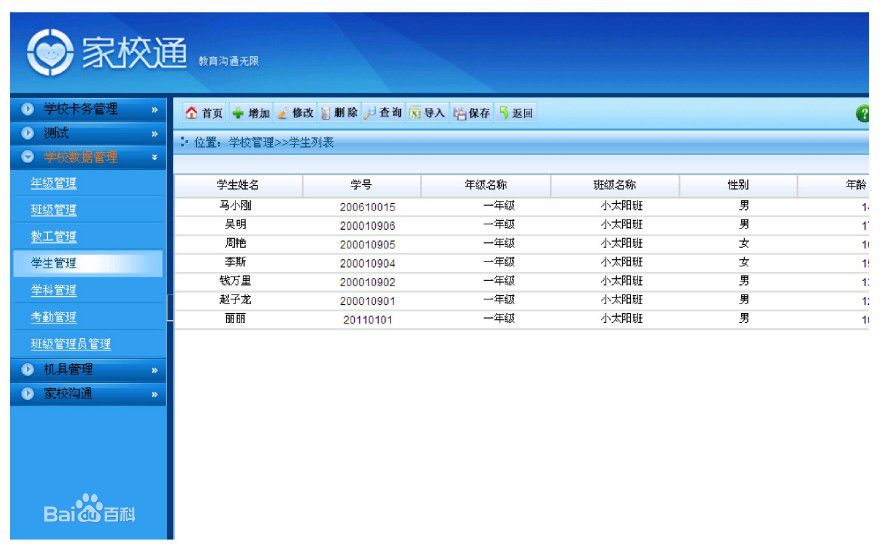Viewport: 896px width, 550px height.
Task: Click the 查询 search toolbar button
Action: [383, 113]
